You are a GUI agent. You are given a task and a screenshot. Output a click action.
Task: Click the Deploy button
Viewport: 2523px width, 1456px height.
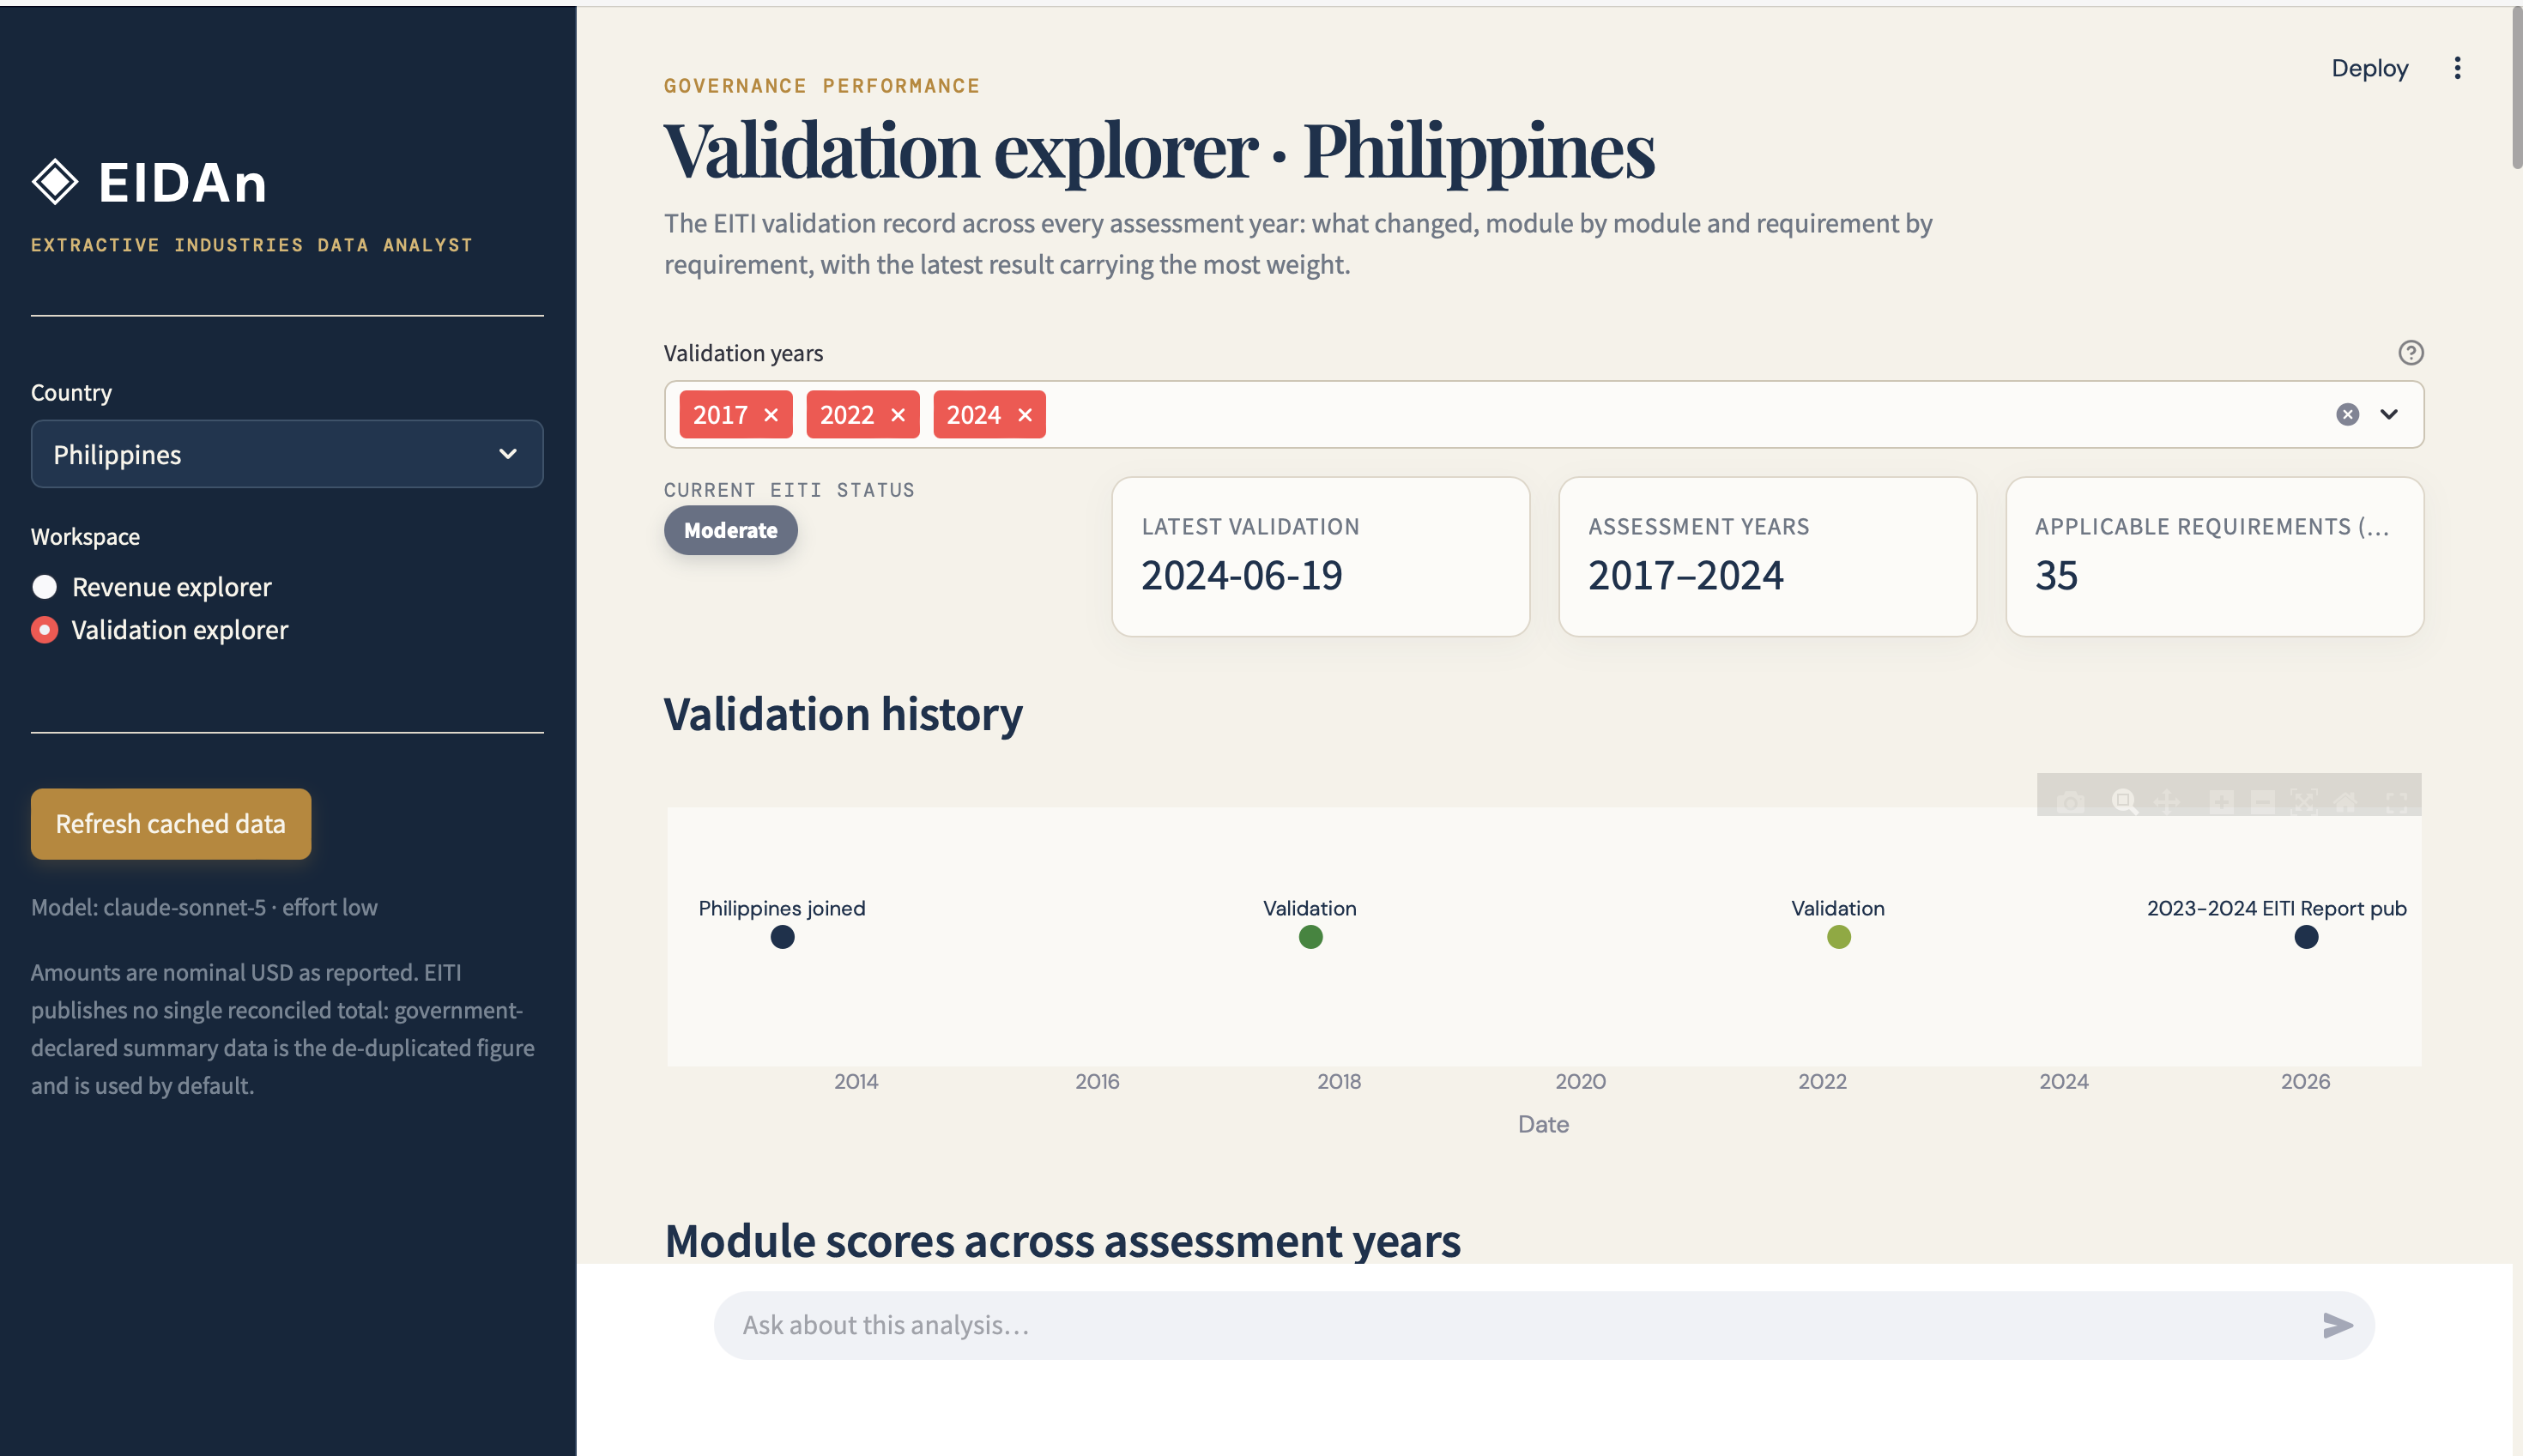point(2369,68)
